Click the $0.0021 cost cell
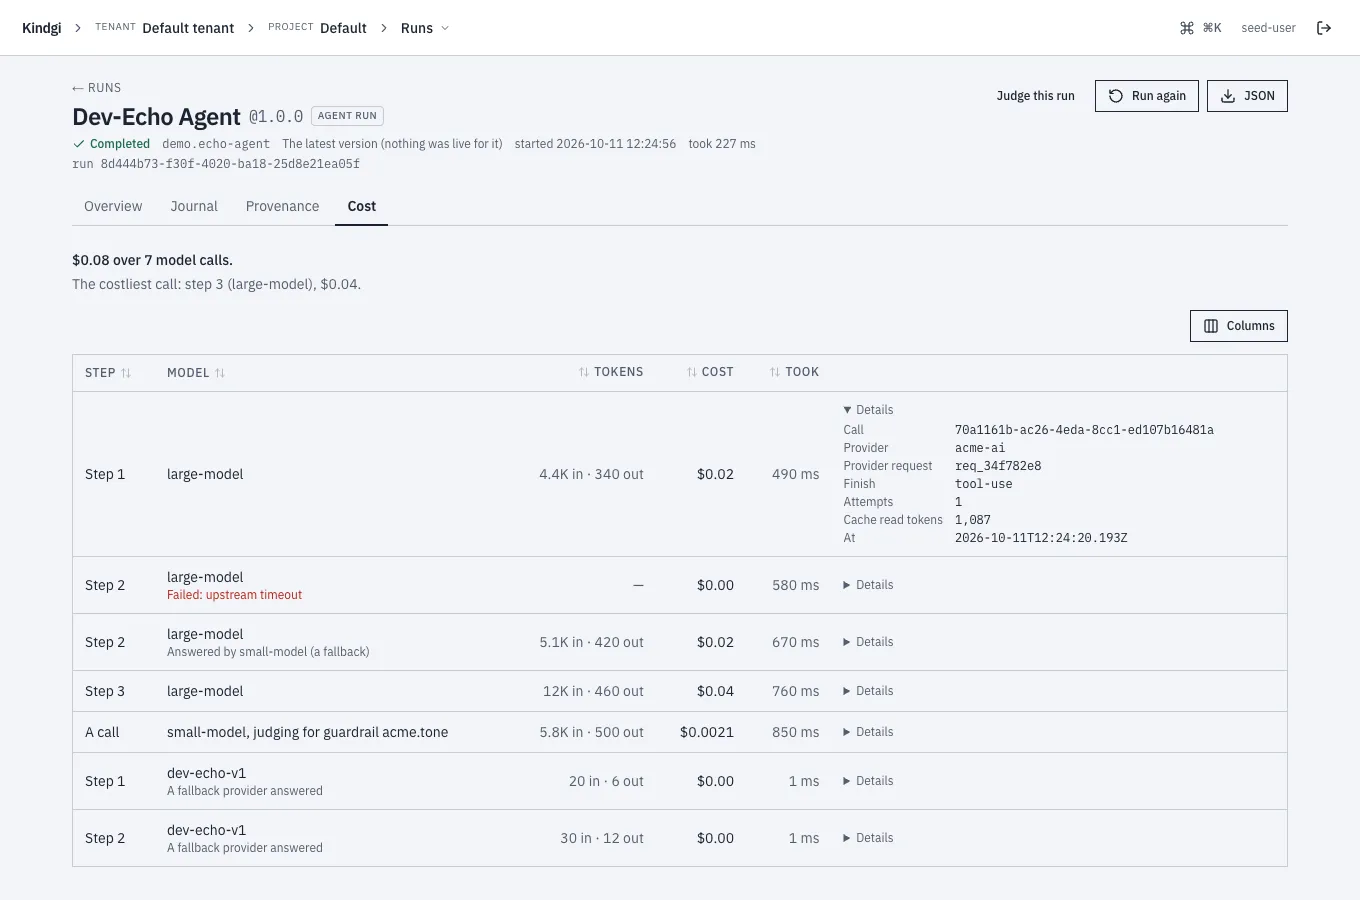 coord(707,732)
